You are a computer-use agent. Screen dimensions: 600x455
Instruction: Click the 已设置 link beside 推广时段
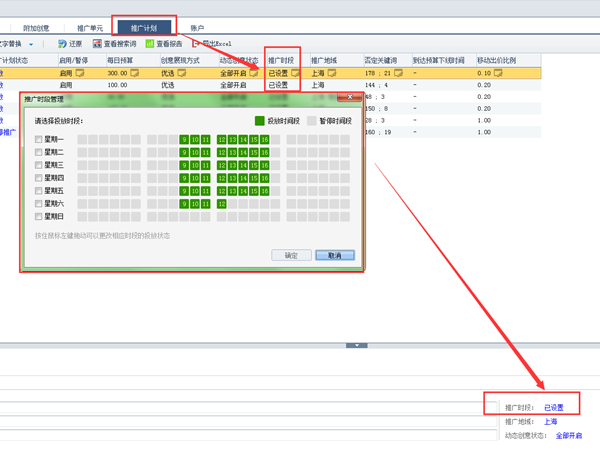(x=553, y=408)
